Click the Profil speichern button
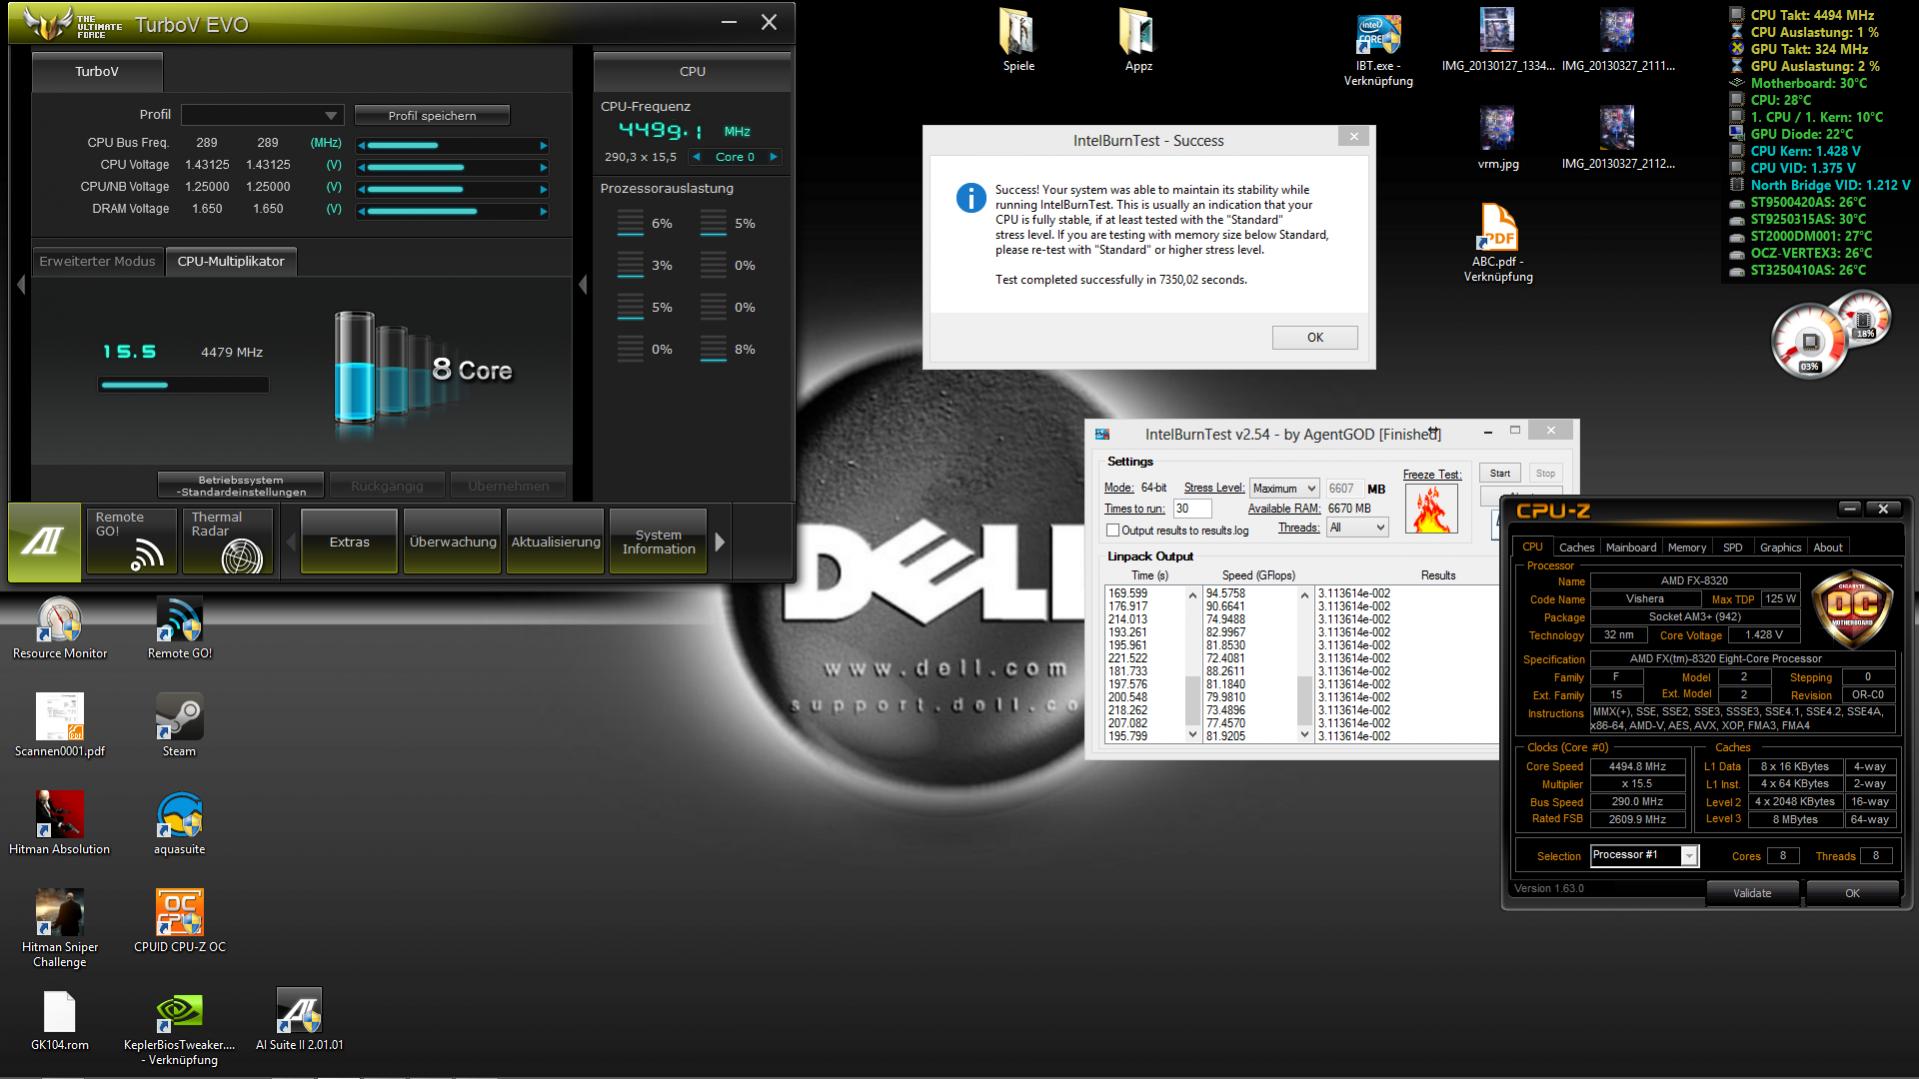 (x=432, y=115)
